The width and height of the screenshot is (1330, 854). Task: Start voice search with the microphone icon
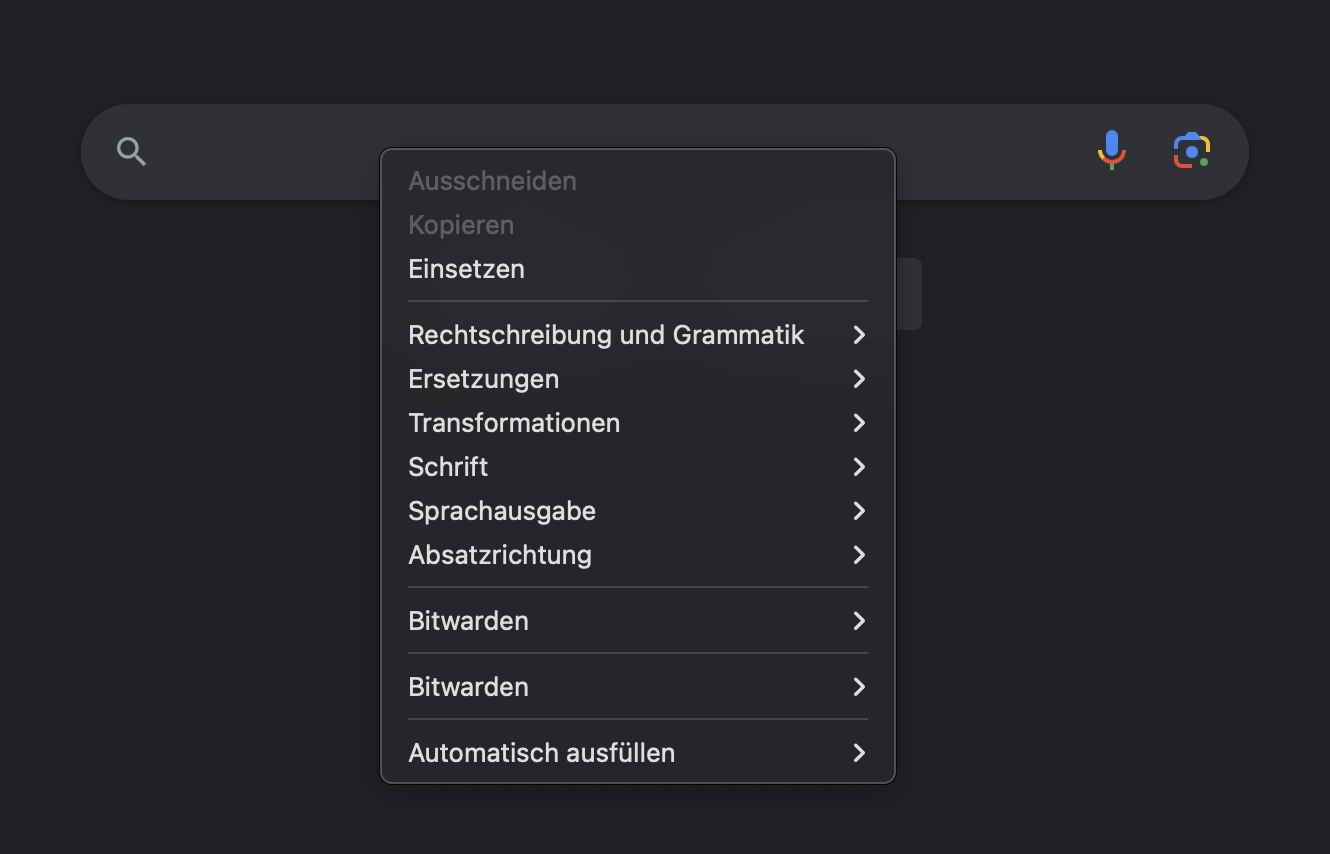pyautogui.click(x=1111, y=151)
